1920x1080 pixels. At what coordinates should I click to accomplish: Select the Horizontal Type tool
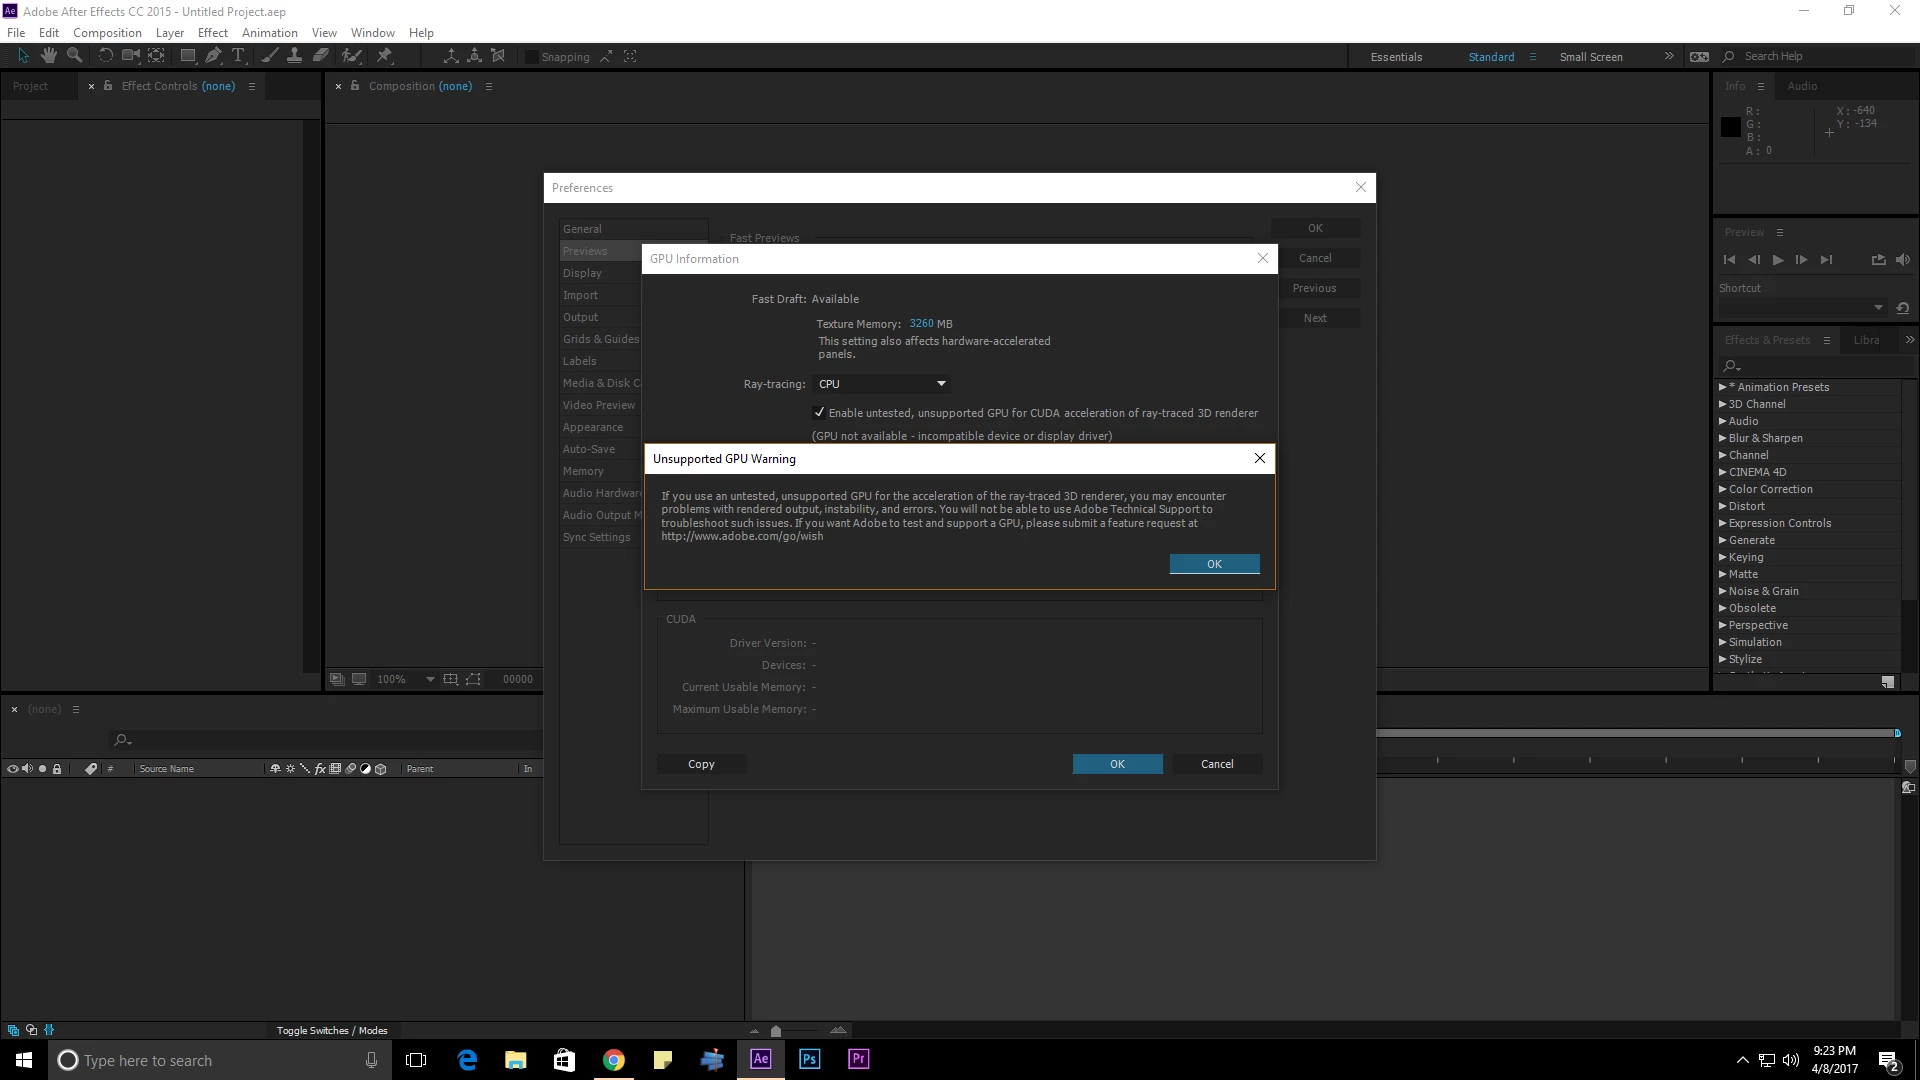coord(238,56)
